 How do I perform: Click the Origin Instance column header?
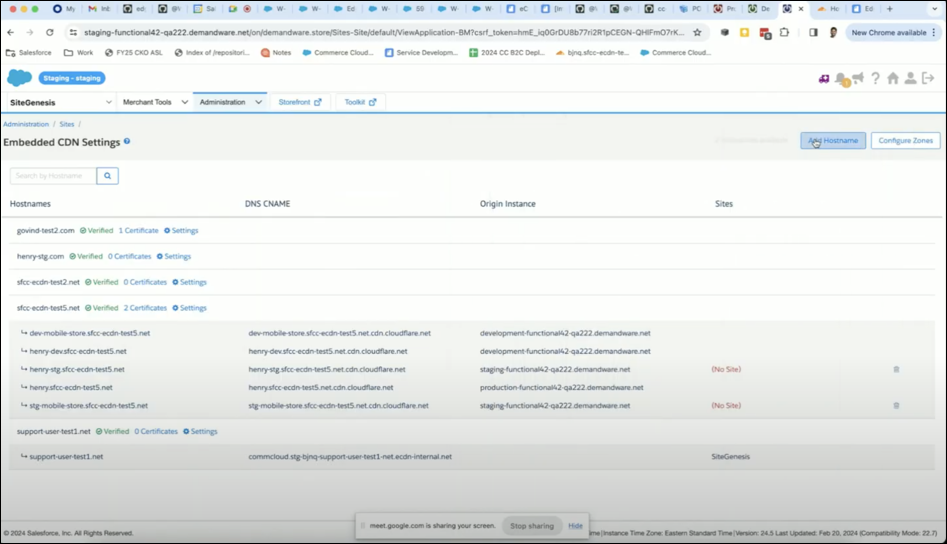click(508, 204)
